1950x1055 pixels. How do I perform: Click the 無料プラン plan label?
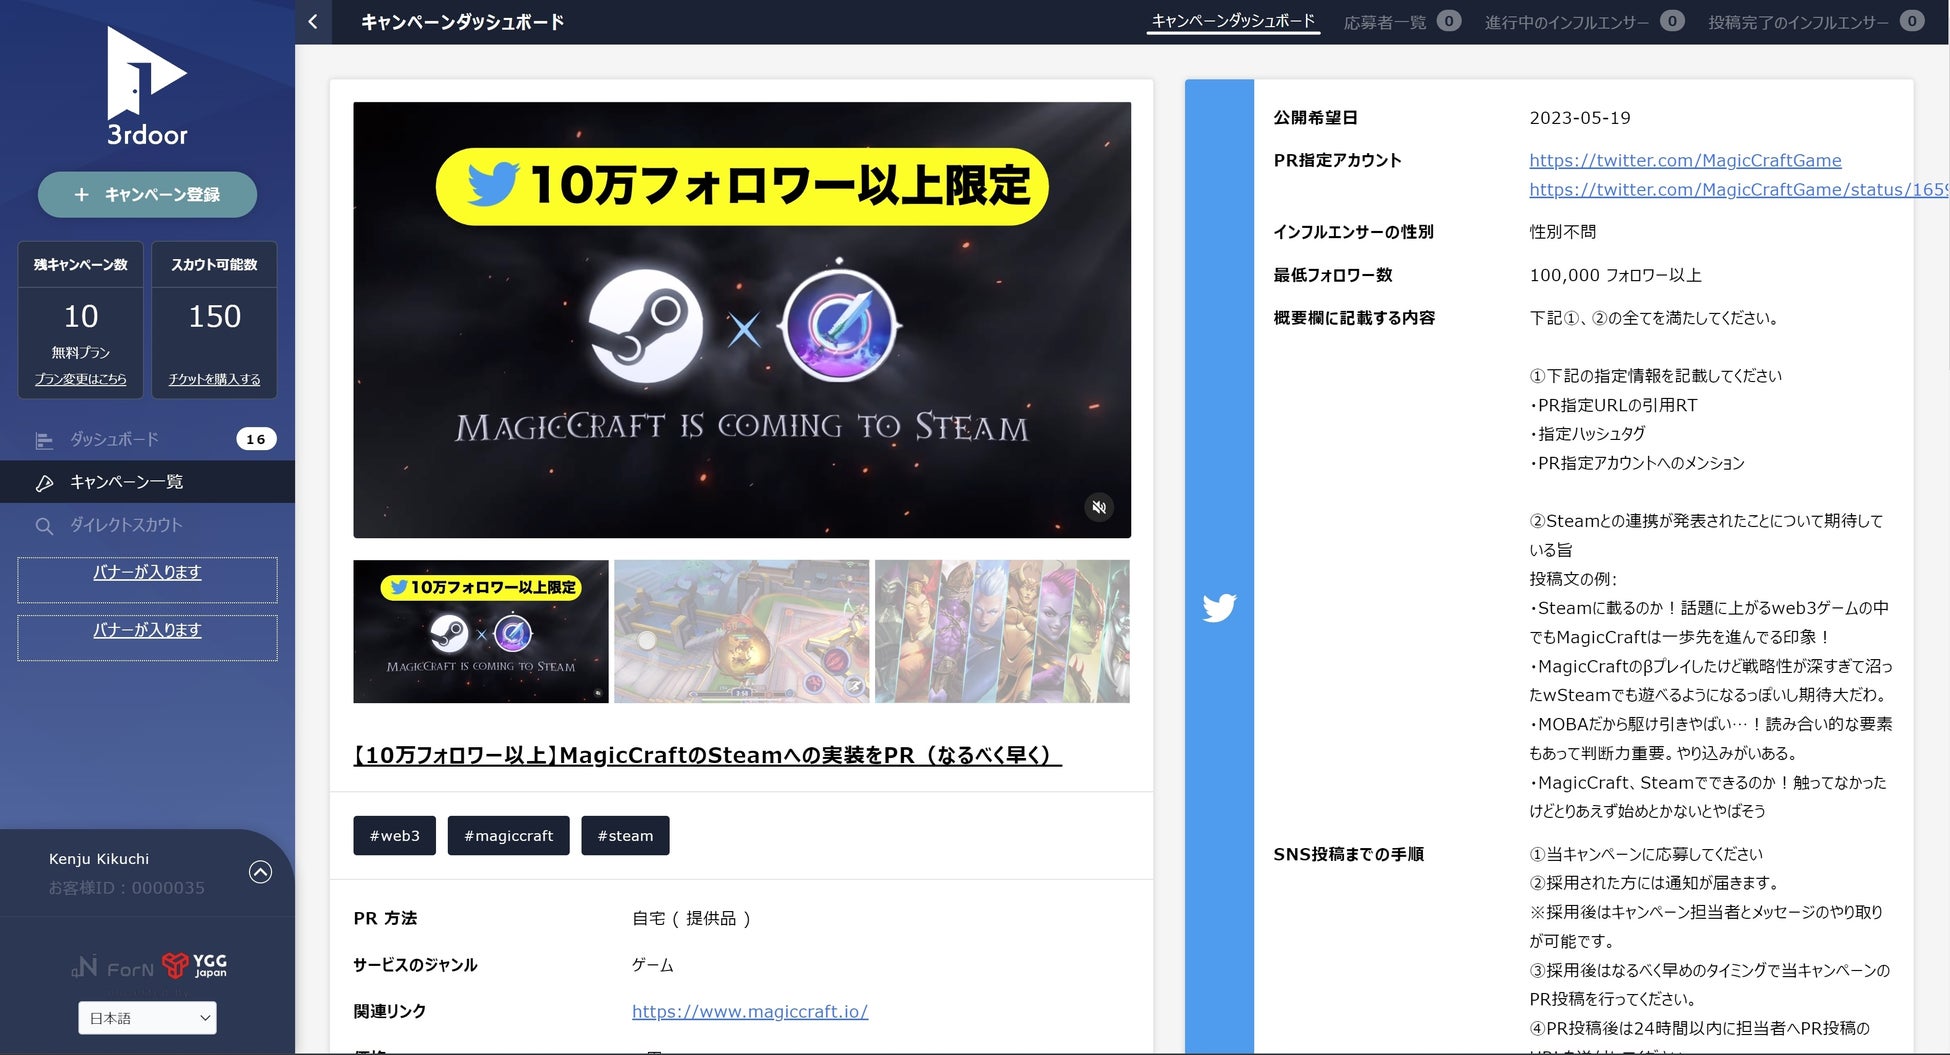click(81, 352)
